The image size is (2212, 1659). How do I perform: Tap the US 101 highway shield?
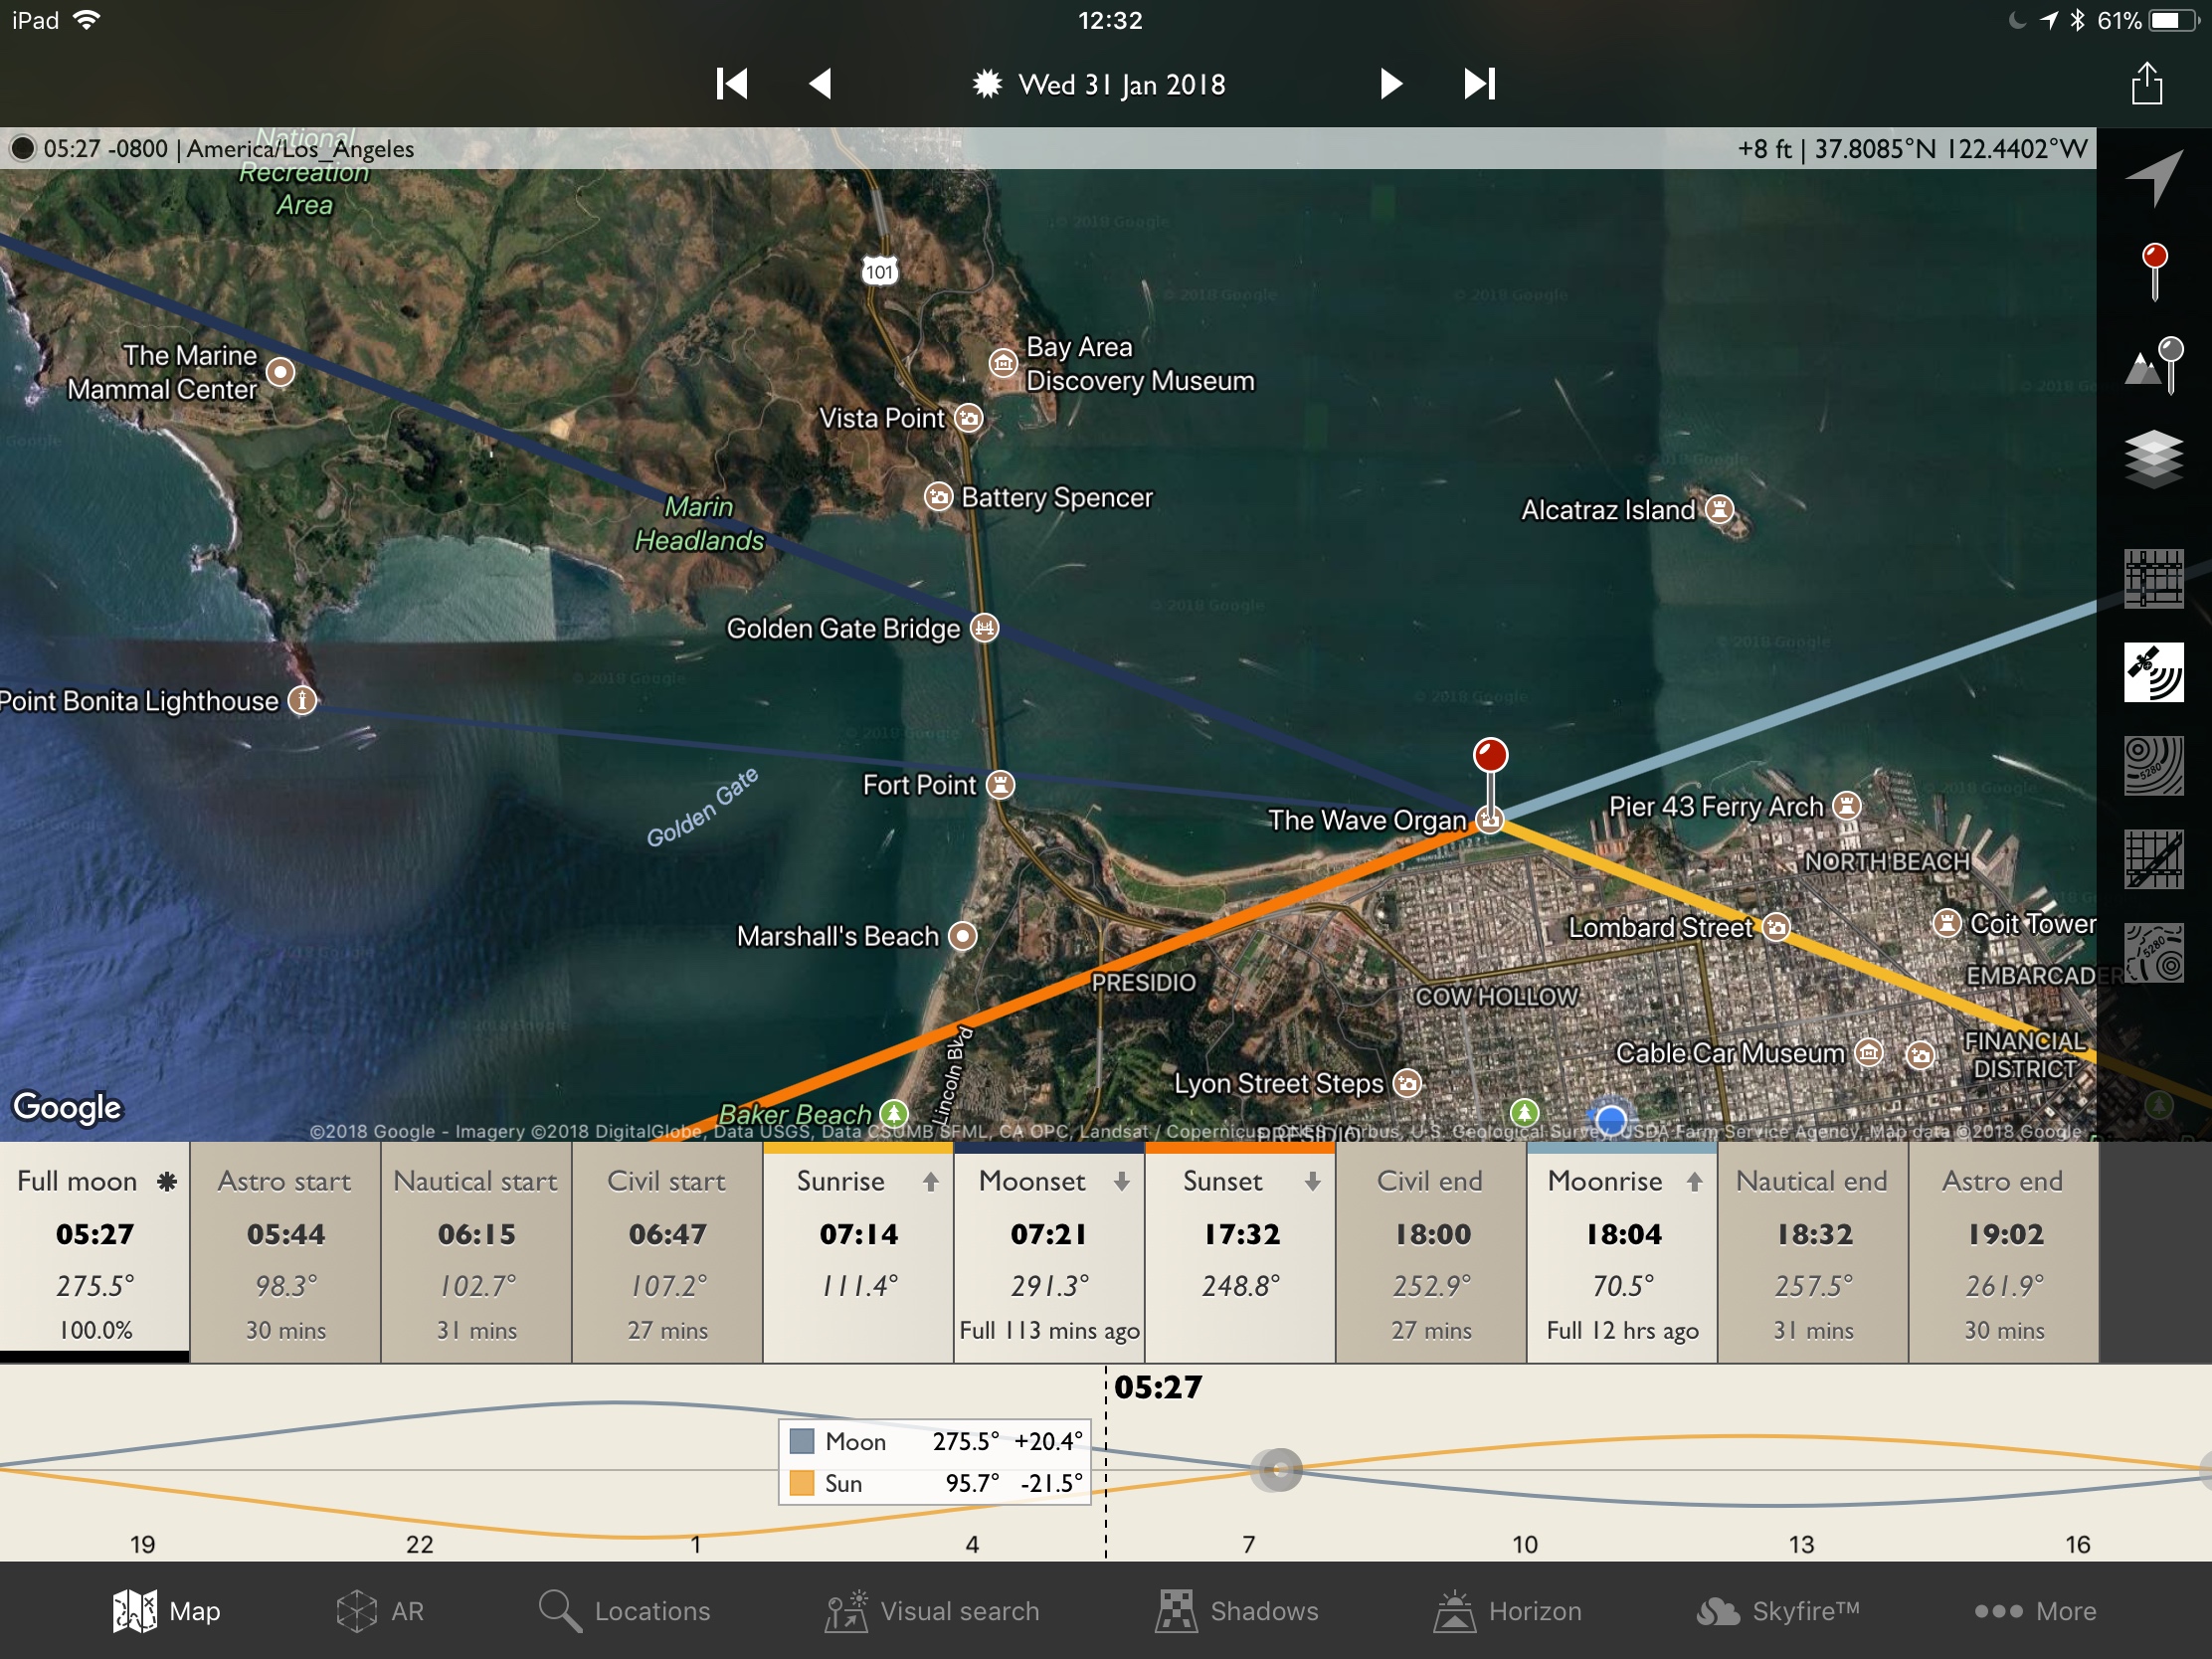click(x=879, y=271)
